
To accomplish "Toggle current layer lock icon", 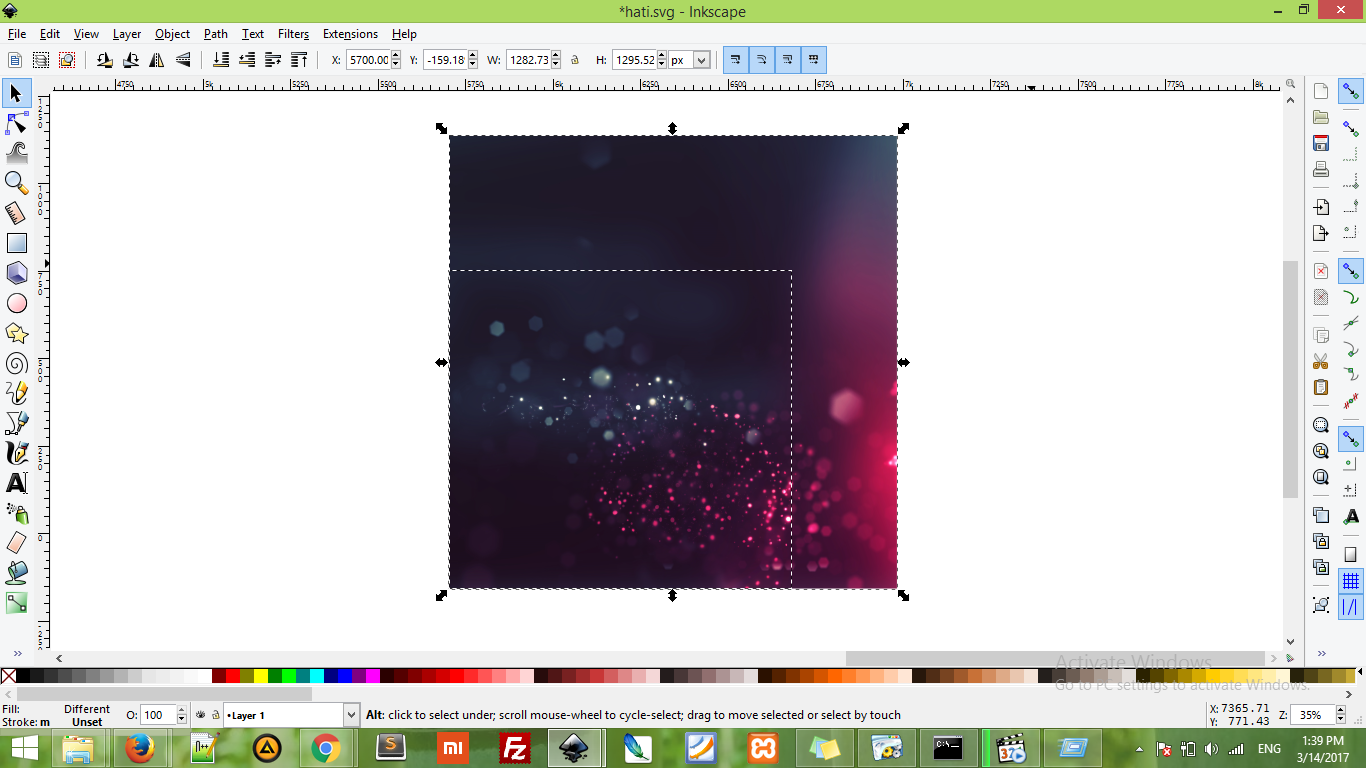I will (x=215, y=715).
